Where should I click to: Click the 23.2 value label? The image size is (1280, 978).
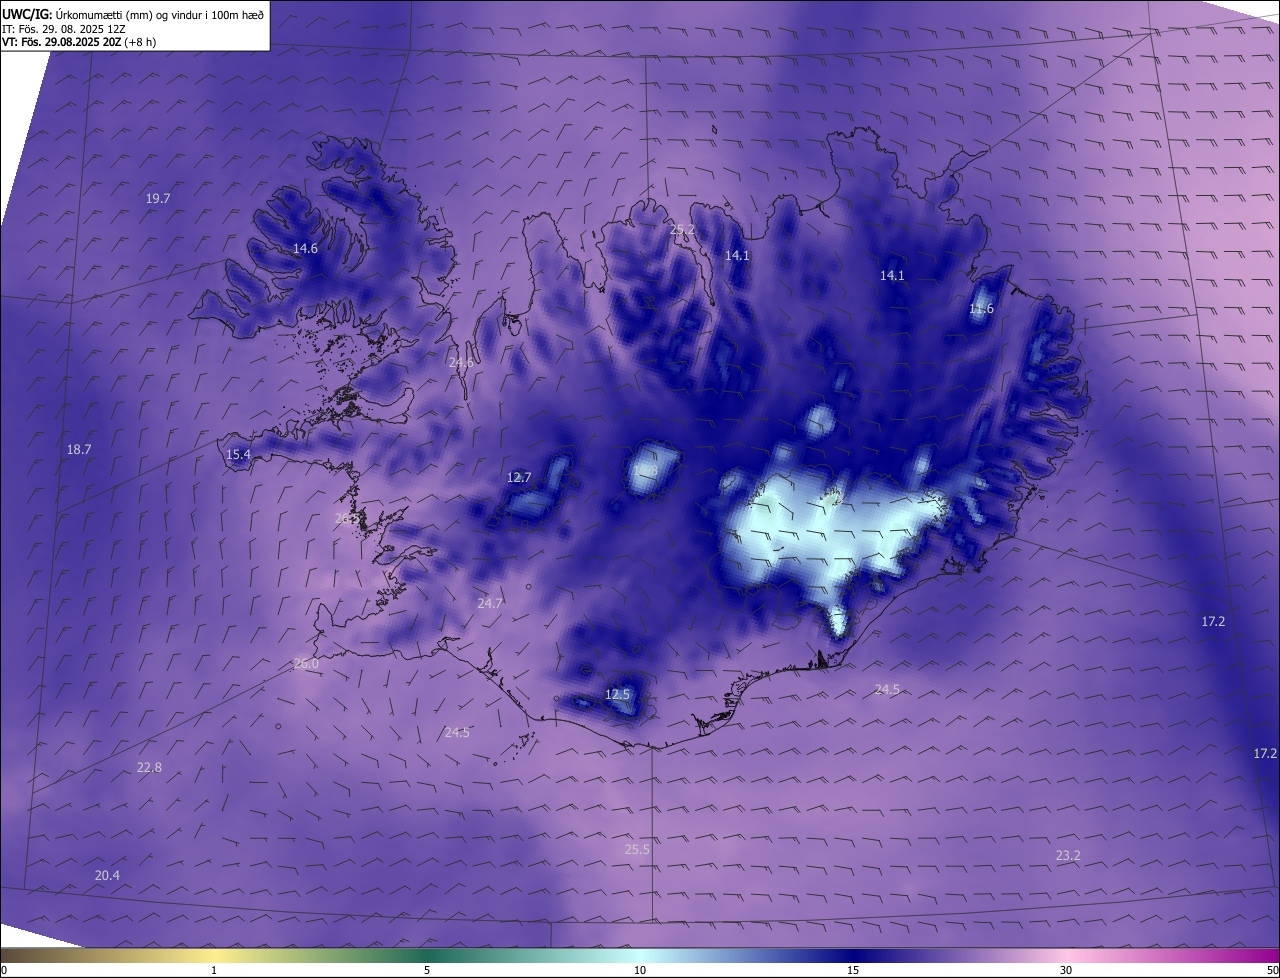pos(1068,856)
